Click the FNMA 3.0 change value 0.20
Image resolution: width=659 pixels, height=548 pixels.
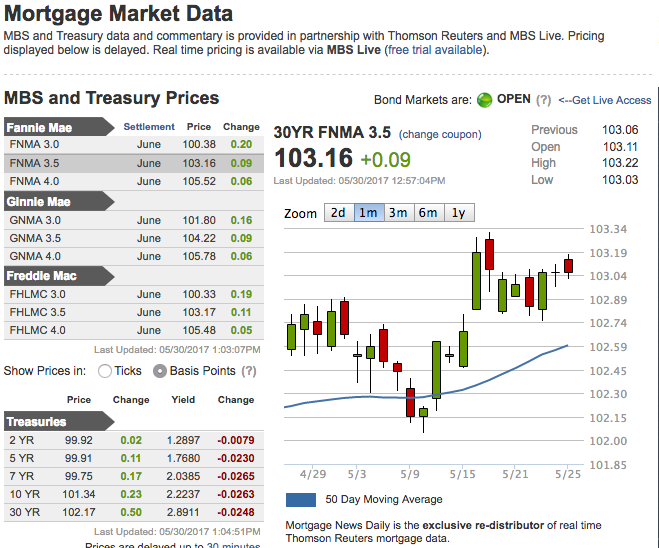[241, 145]
